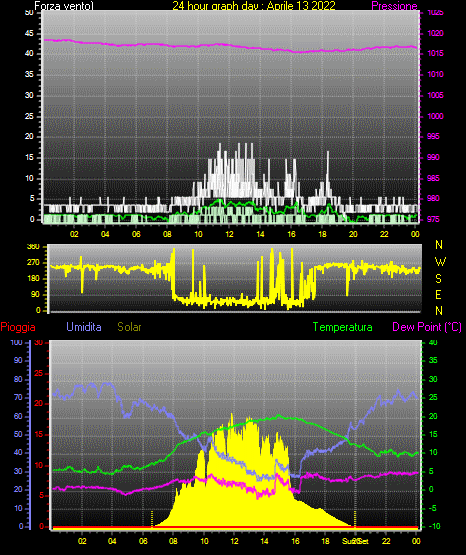
Task: Click hour 18 on wind chart axis
Action: [322, 234]
